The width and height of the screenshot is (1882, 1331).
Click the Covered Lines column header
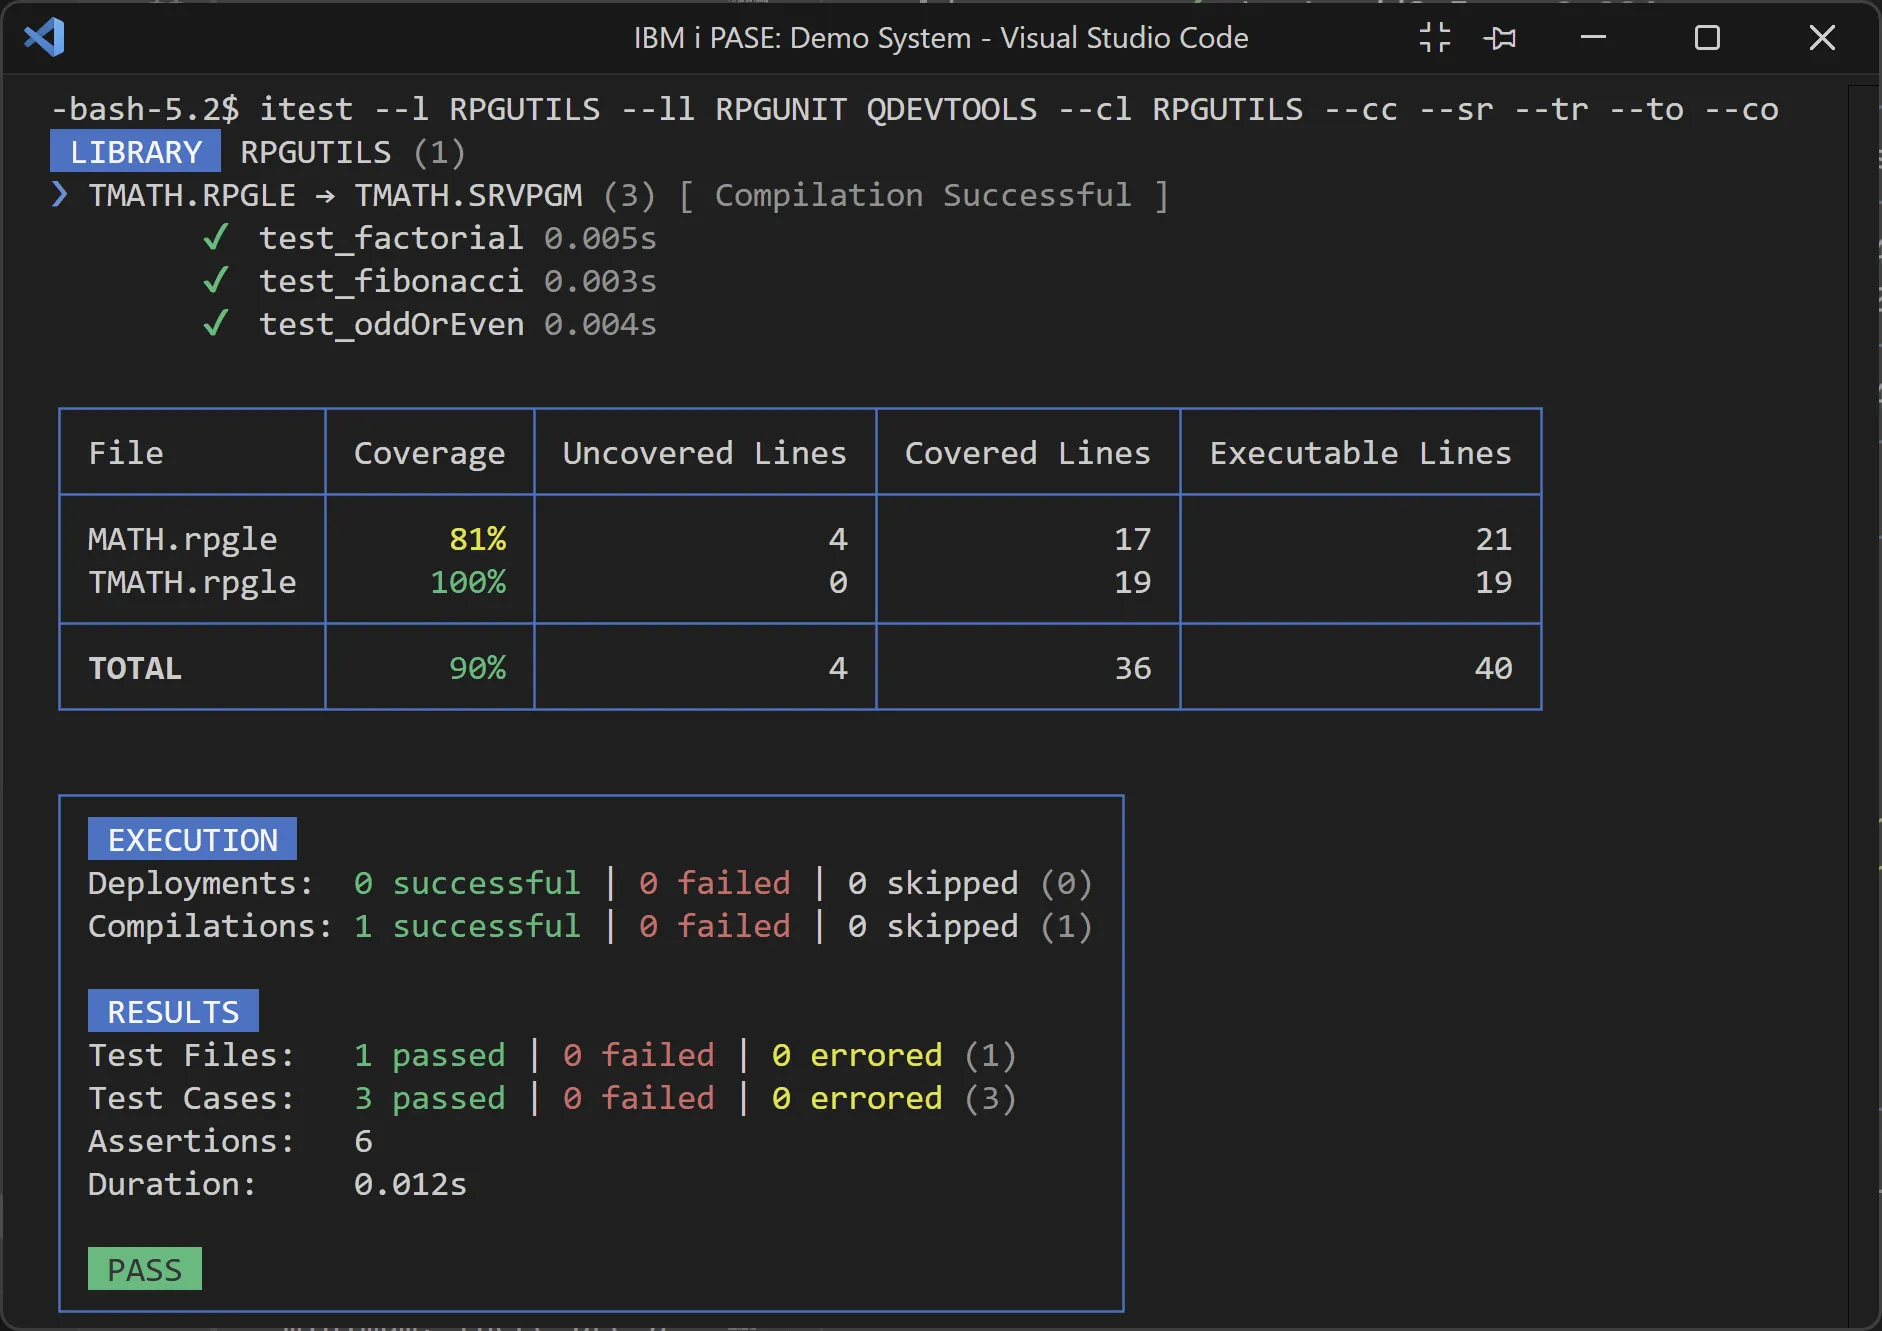point(1028,453)
